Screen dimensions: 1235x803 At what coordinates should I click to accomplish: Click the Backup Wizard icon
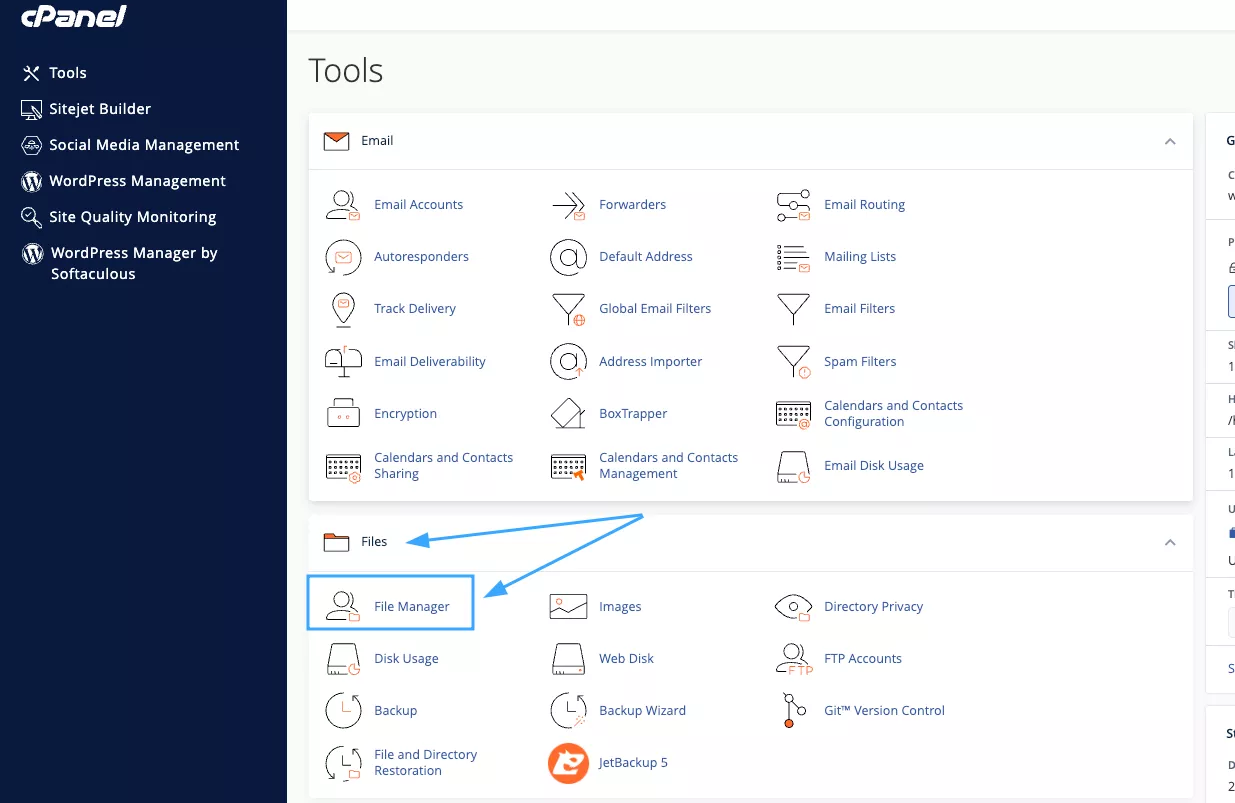(568, 711)
